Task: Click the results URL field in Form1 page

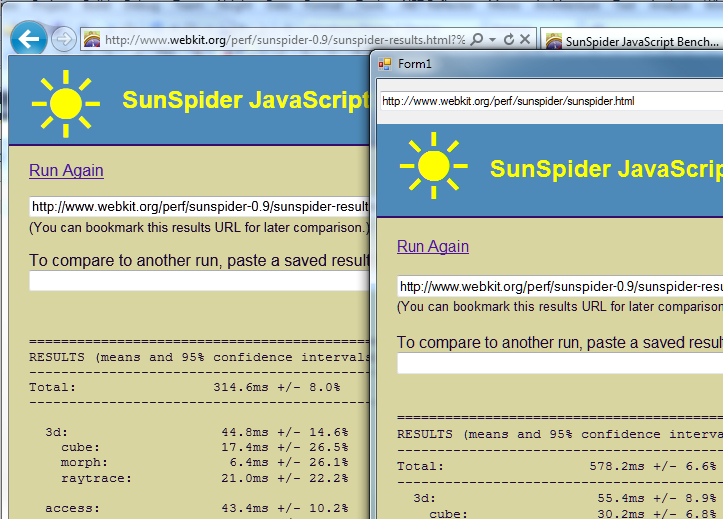Action: point(560,287)
